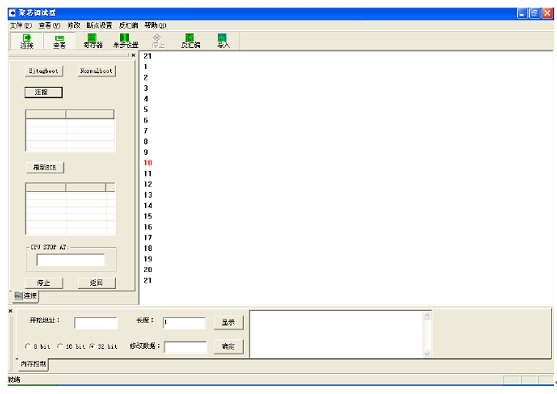
Task: Click the 导入 (import) toolbar icon
Action: click(223, 41)
